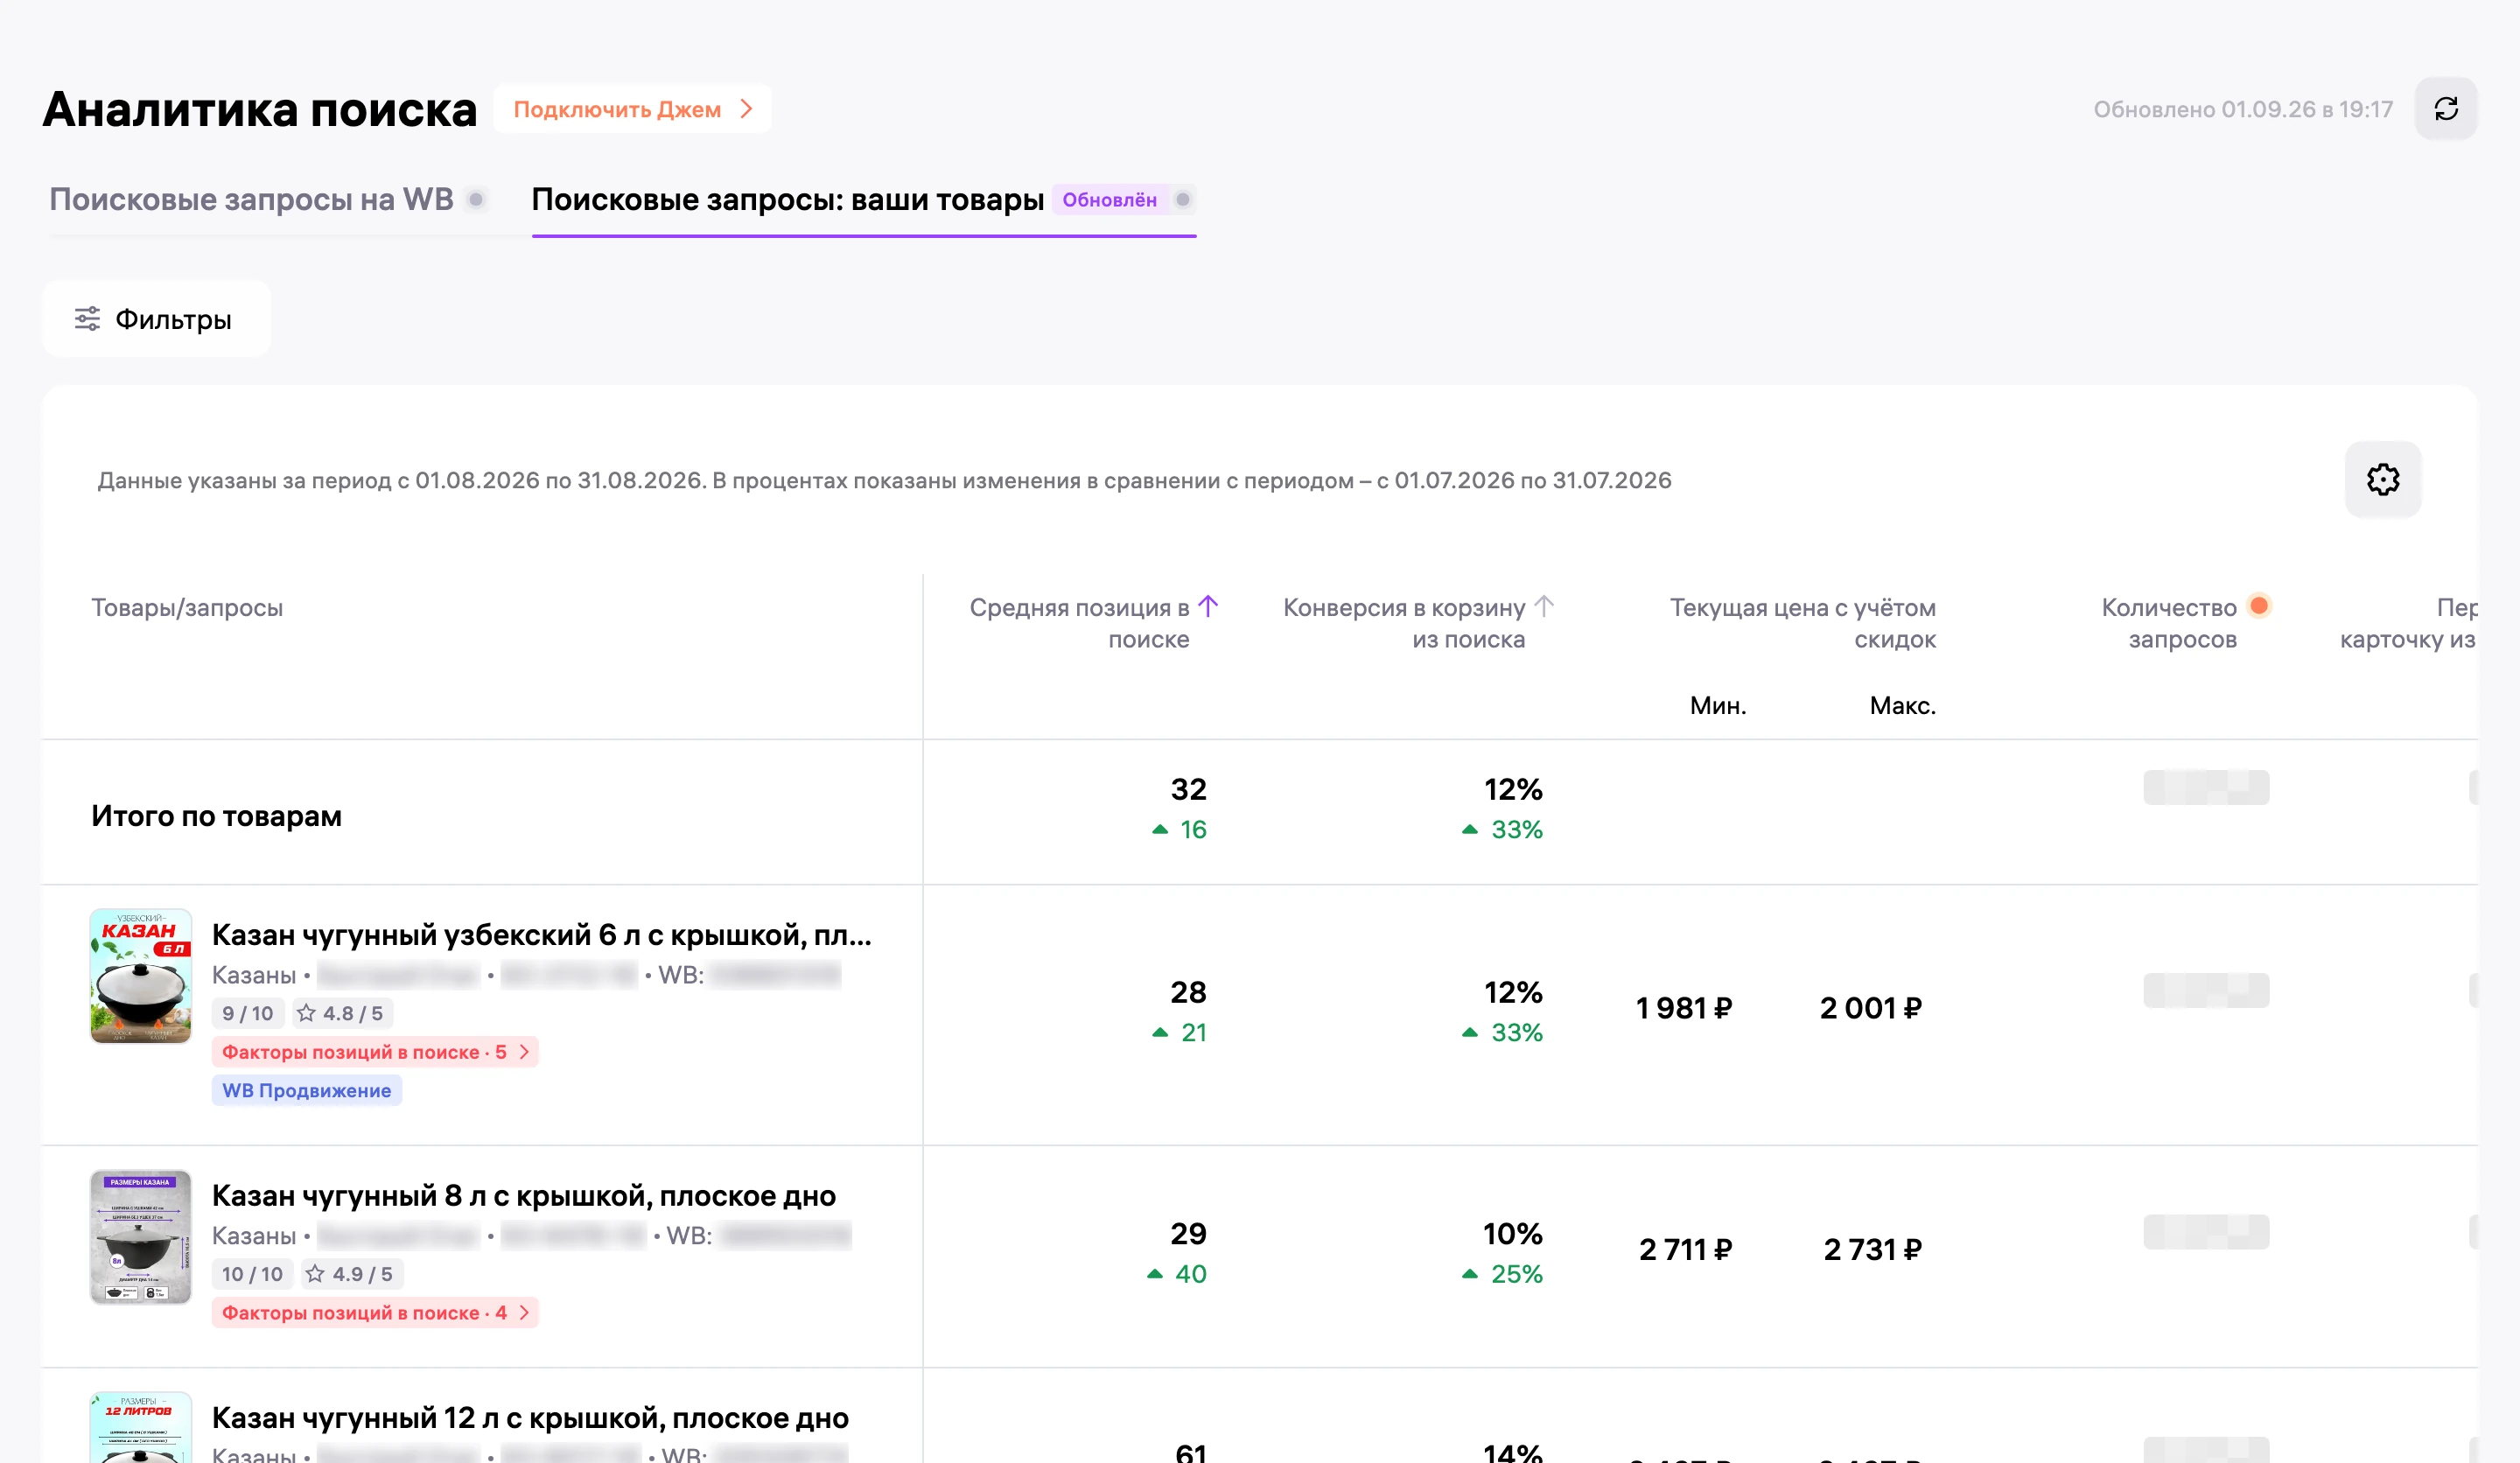Click the Мин. price subheader

coord(1717,706)
